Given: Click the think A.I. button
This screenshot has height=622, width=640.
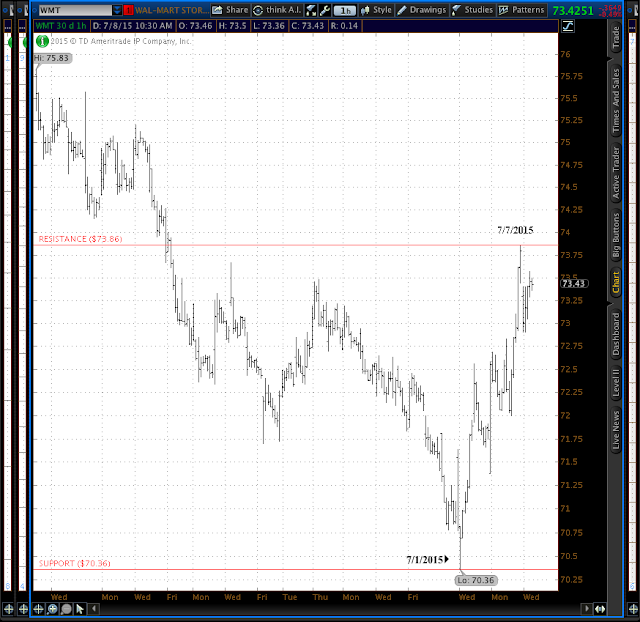Looking at the screenshot, I should click(x=277, y=10).
